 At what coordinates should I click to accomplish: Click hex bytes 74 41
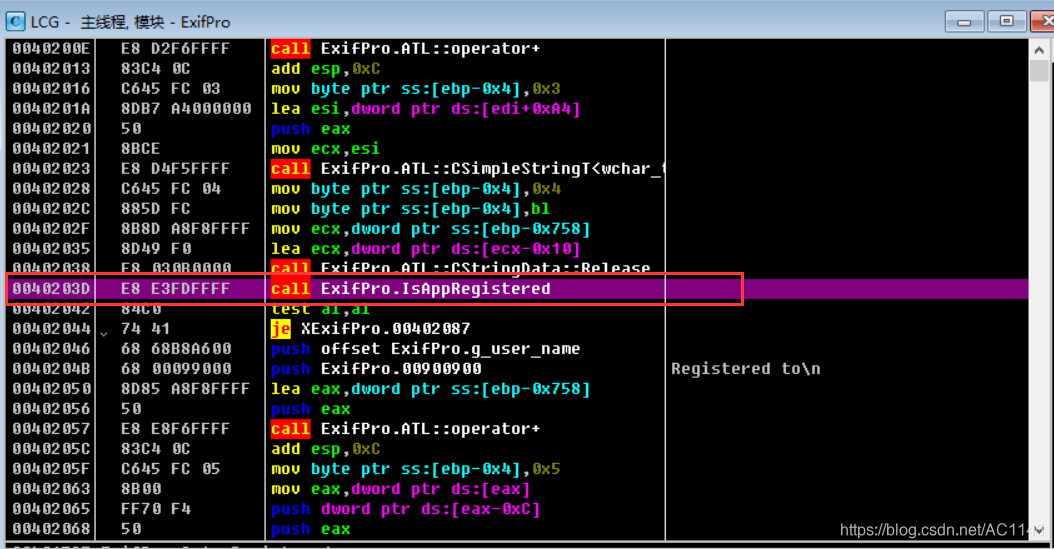pyautogui.click(x=145, y=329)
